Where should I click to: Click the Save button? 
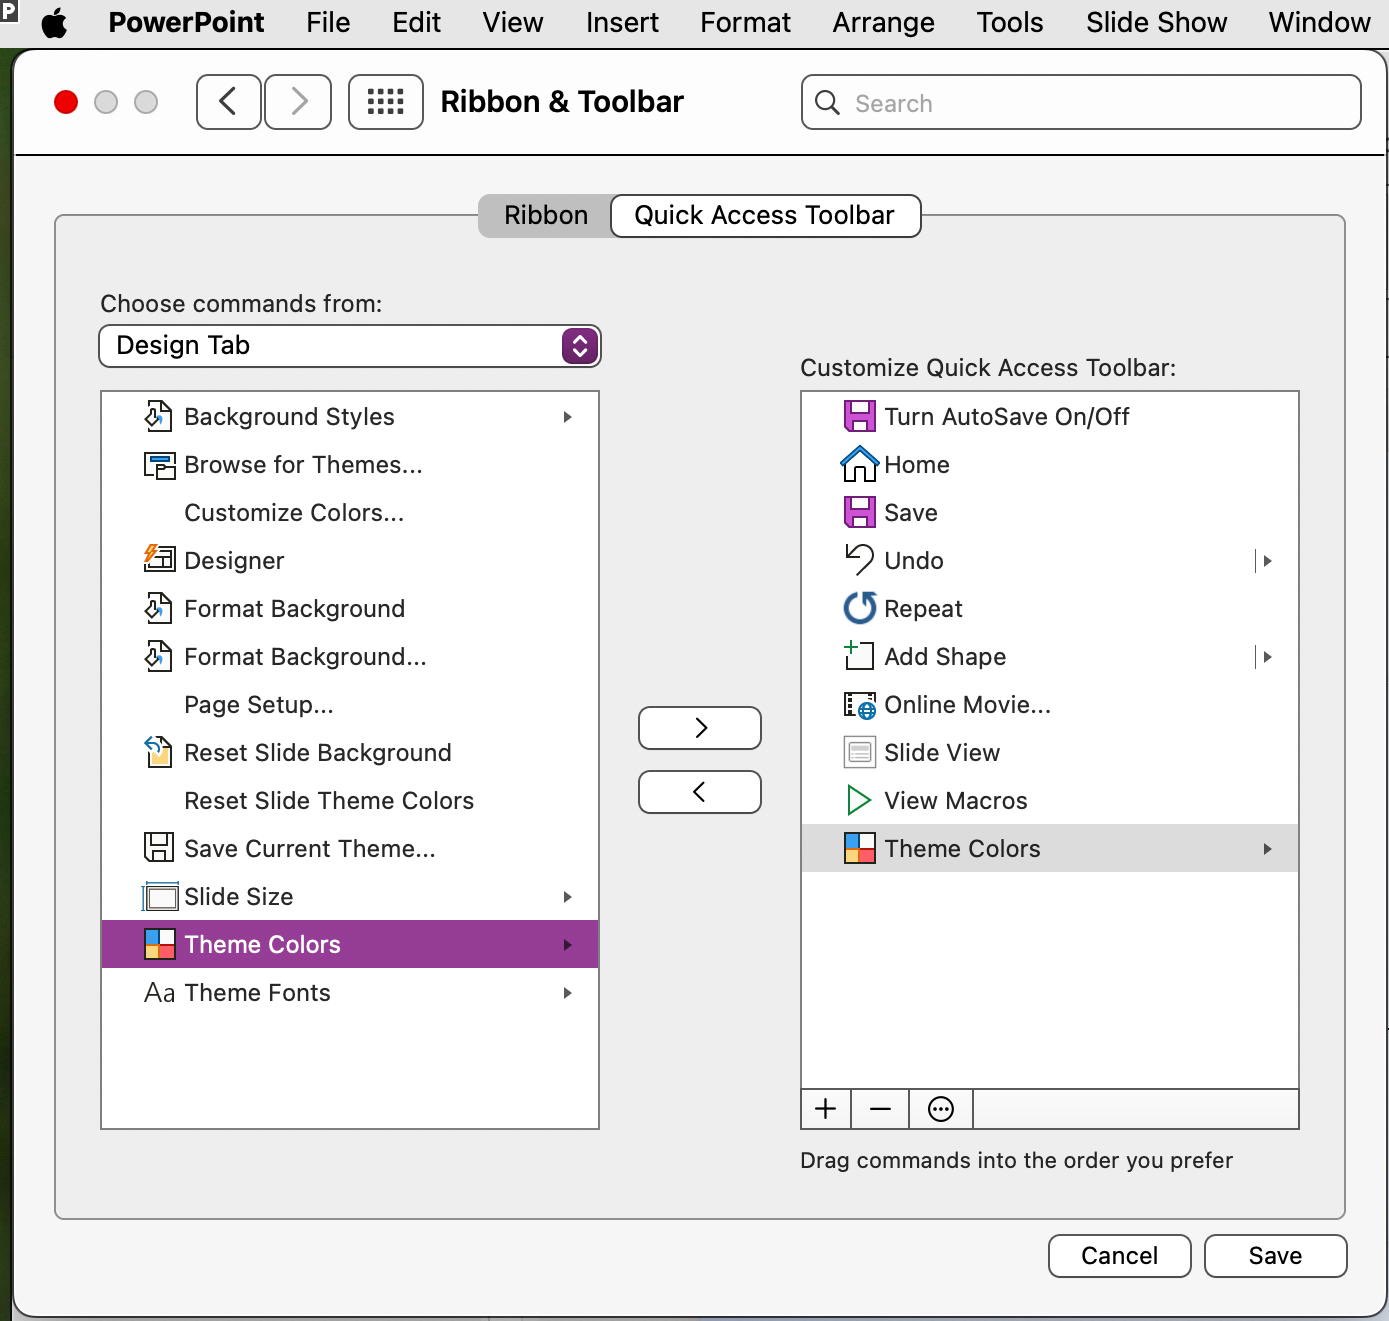tap(1275, 1255)
